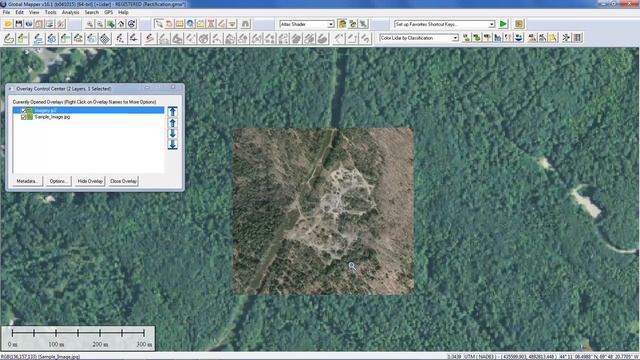Click the Zoom Out toolbar icon

[x=100, y=24]
